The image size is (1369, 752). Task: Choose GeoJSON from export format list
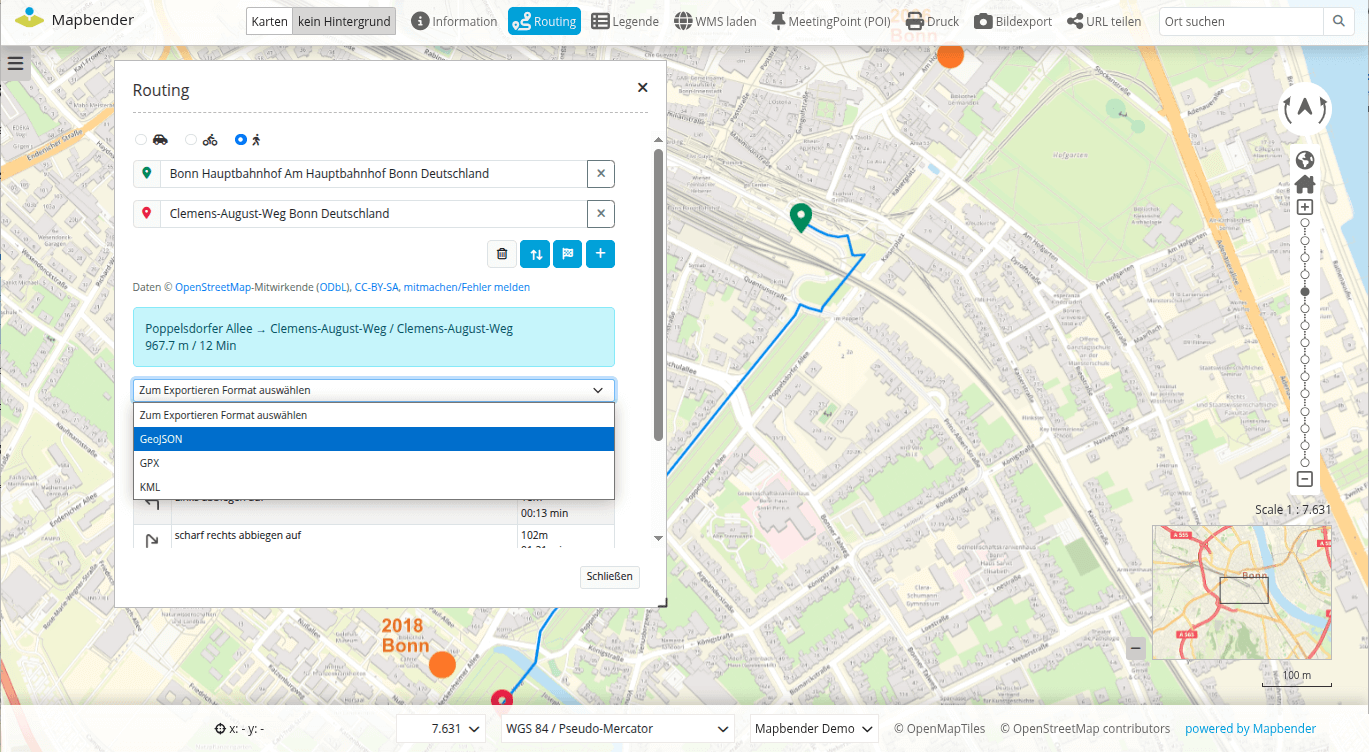click(373, 439)
